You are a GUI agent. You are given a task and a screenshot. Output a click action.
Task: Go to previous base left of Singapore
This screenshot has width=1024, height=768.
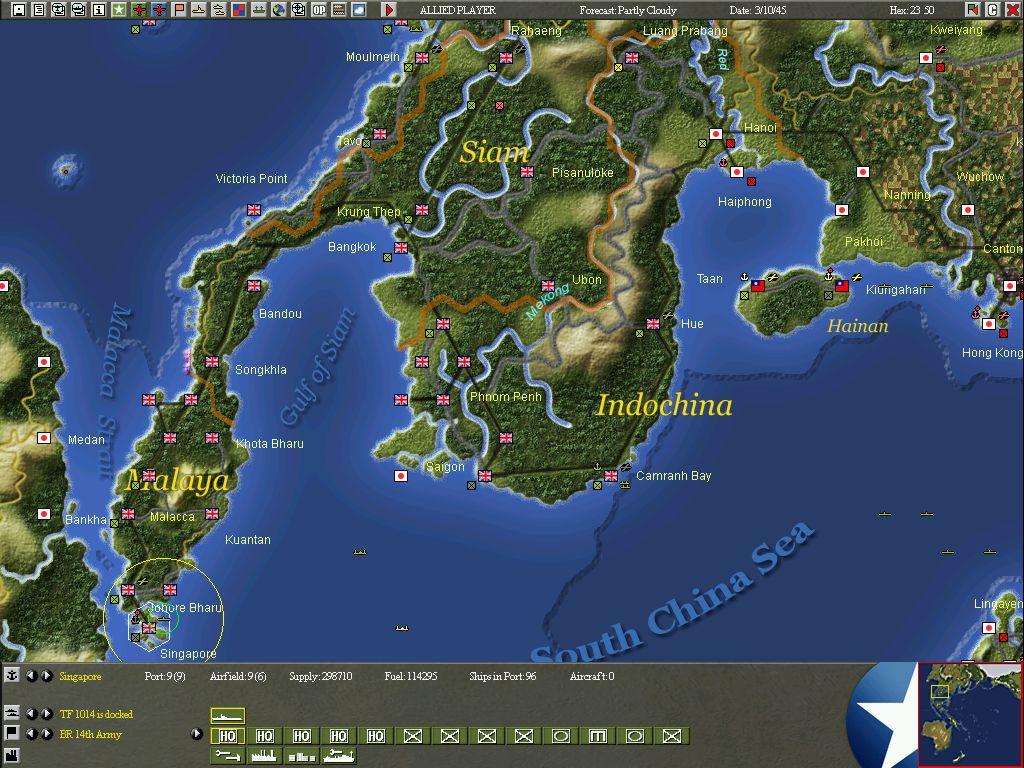(x=31, y=676)
